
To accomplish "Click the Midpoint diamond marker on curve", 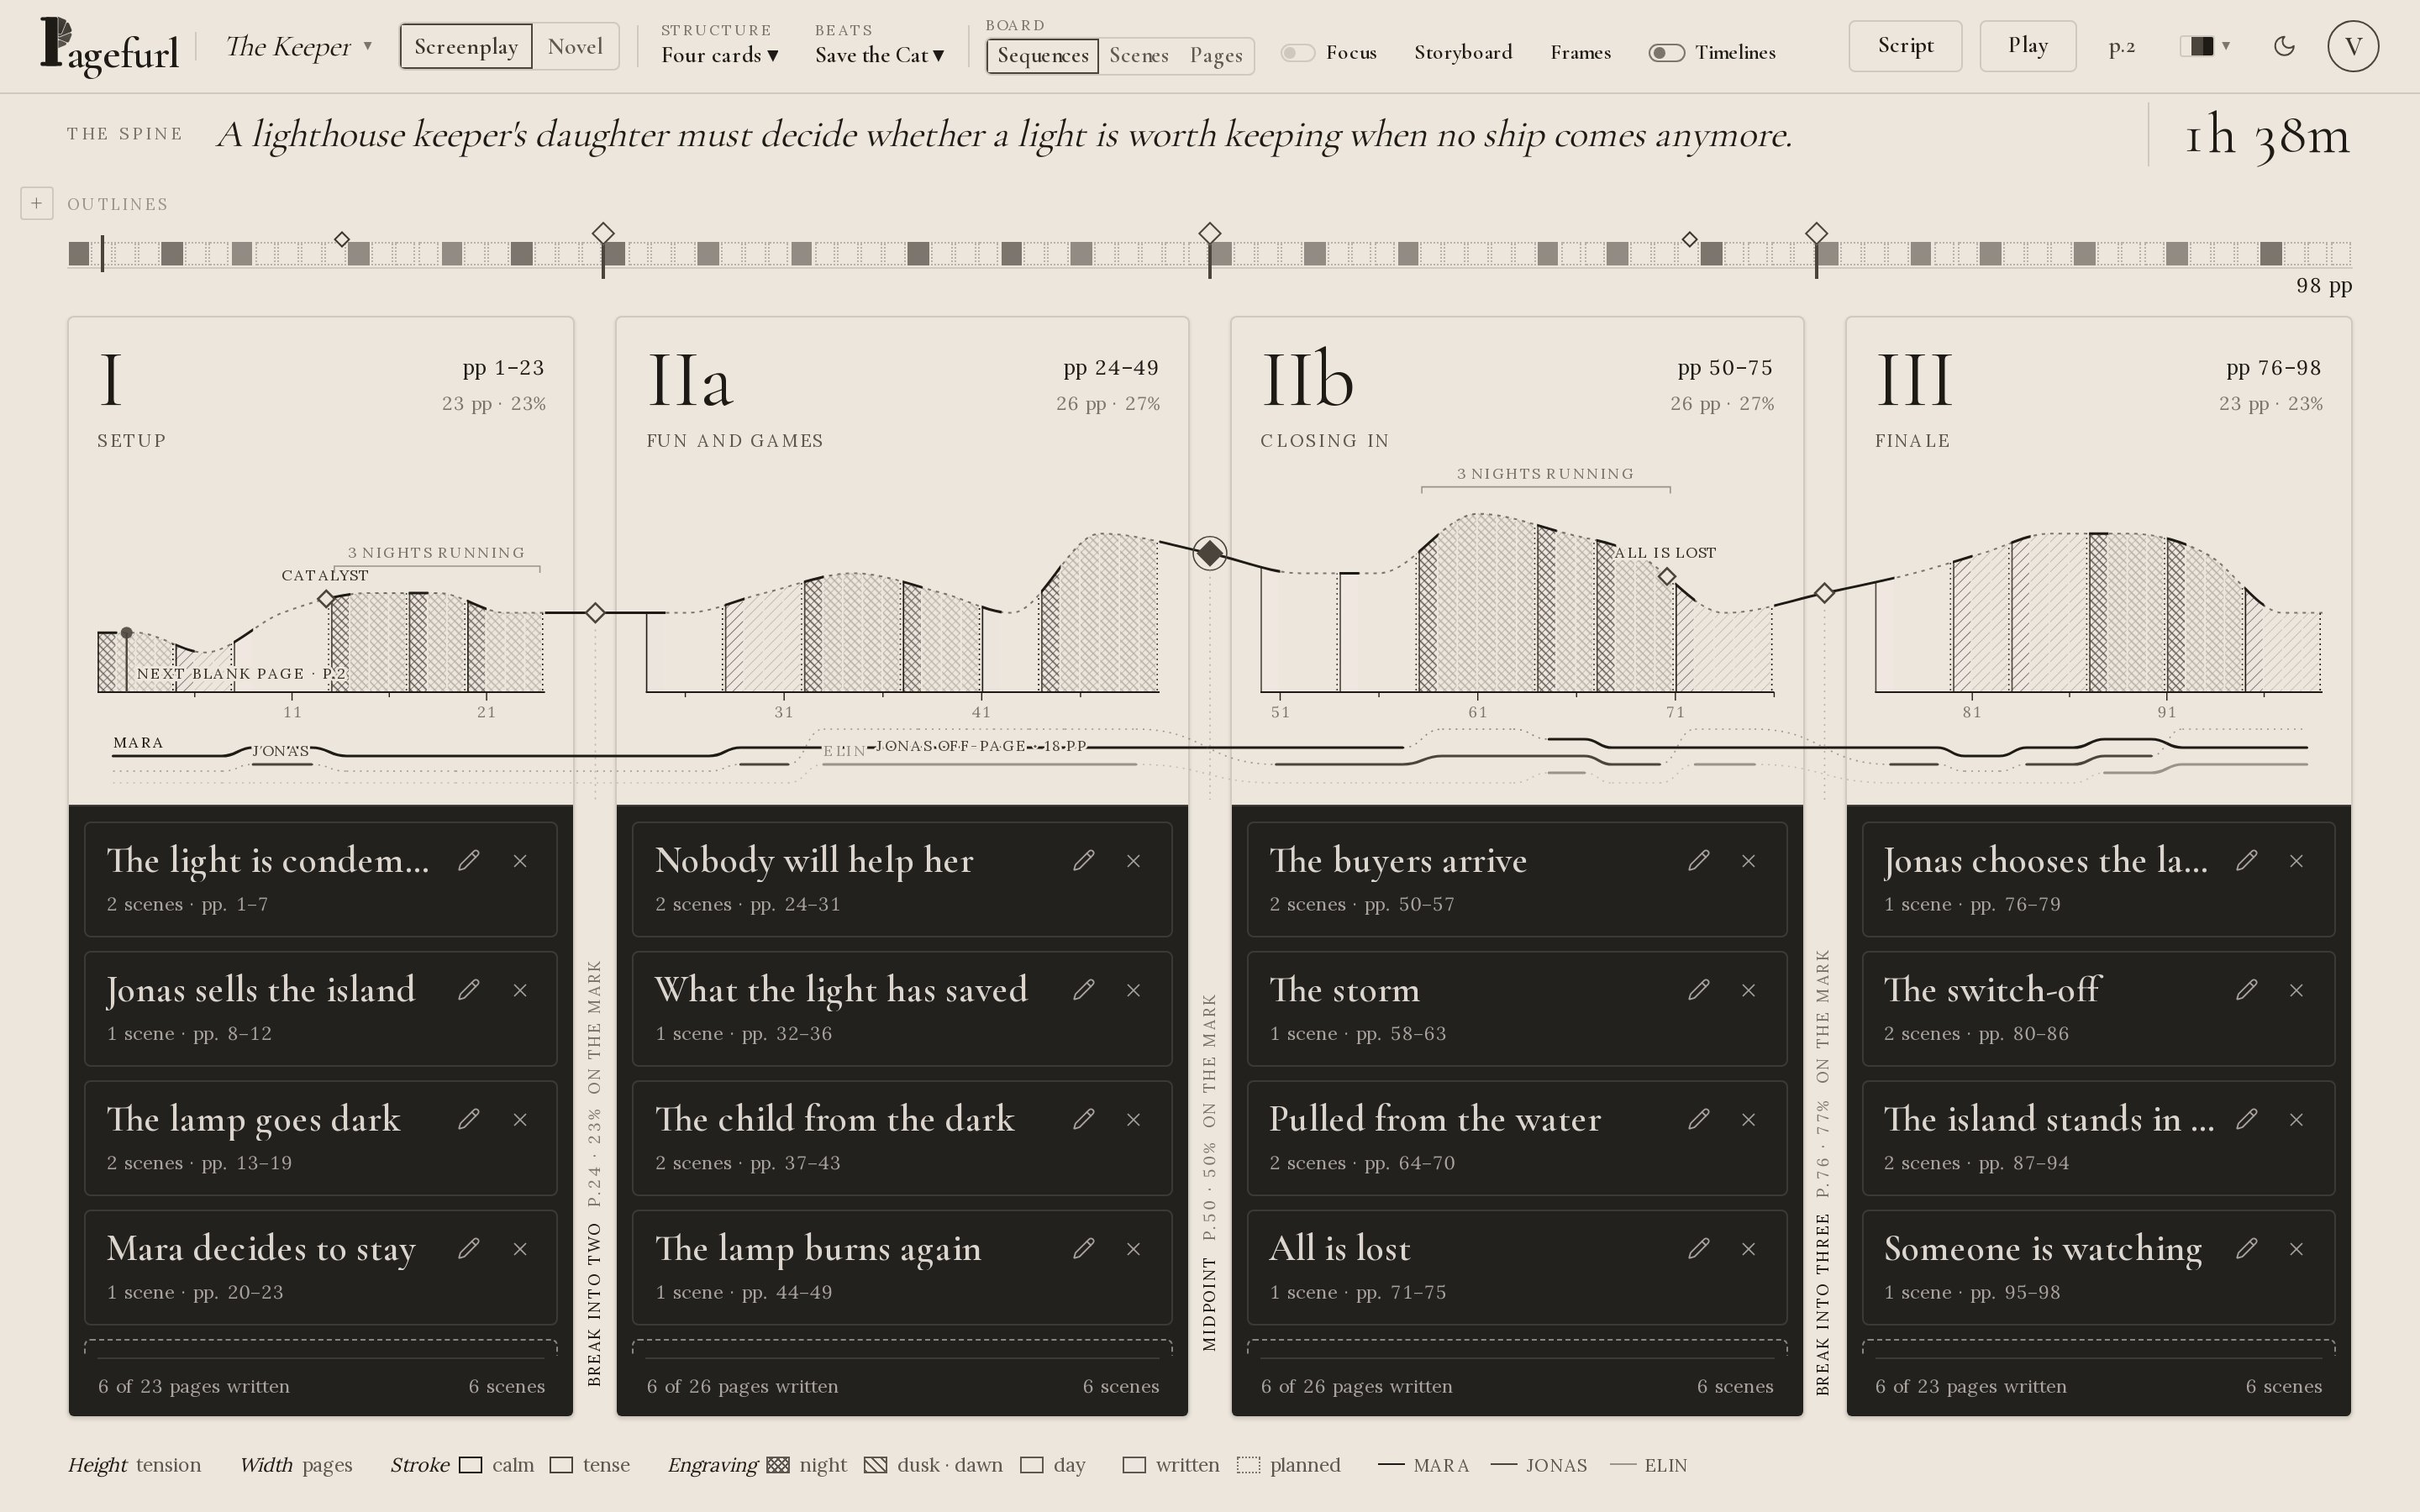I will [x=1210, y=552].
